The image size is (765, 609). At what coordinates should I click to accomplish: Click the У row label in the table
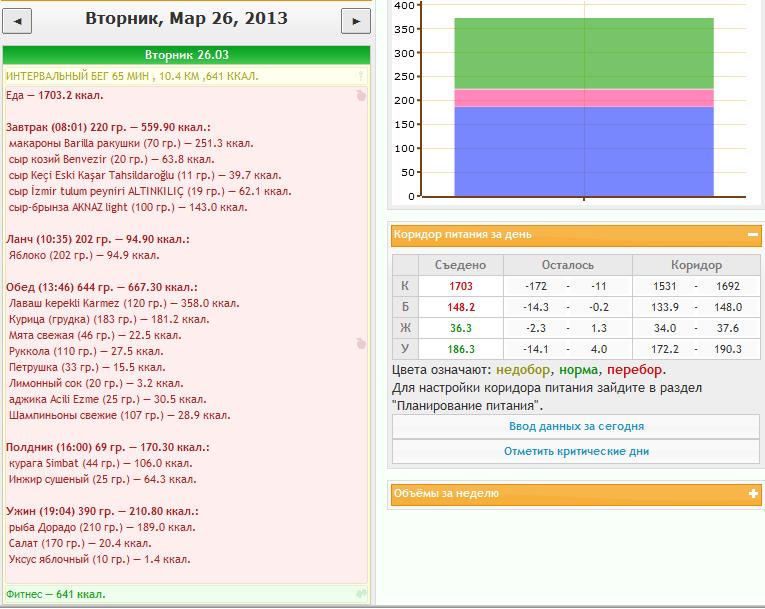point(405,349)
